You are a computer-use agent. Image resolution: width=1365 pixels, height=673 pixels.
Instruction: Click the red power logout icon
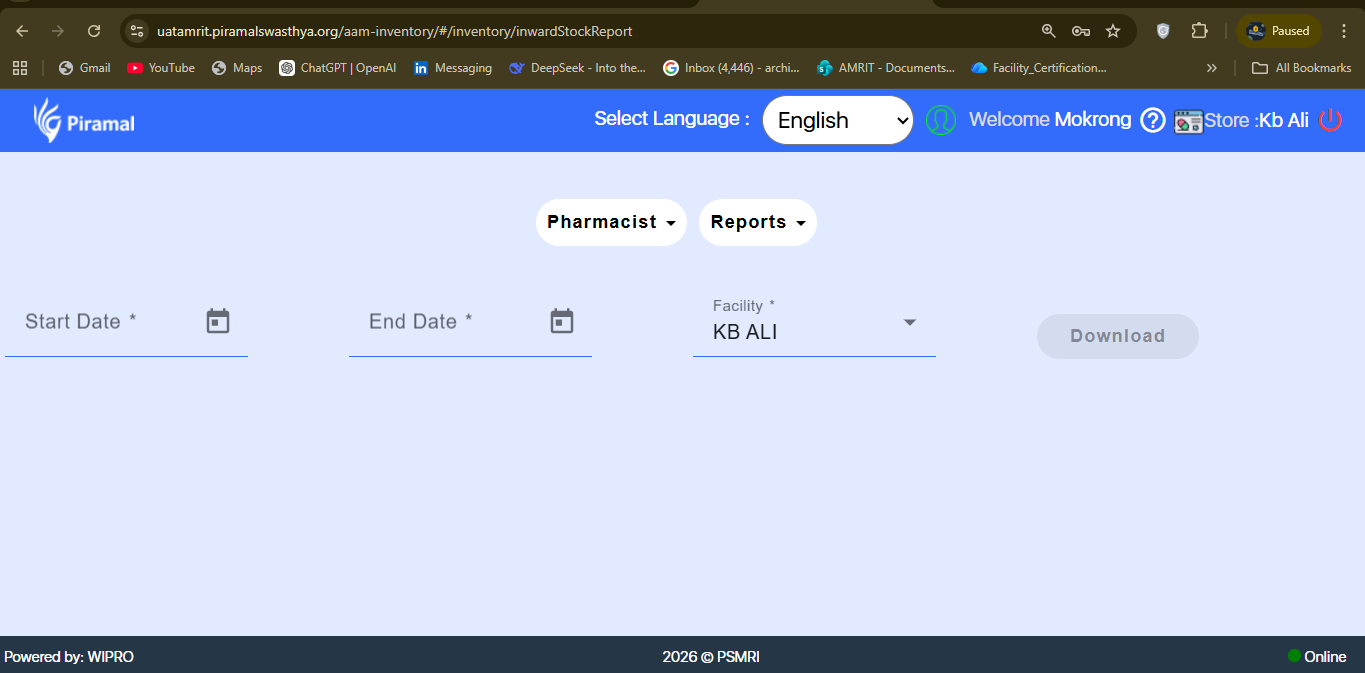tap(1330, 120)
